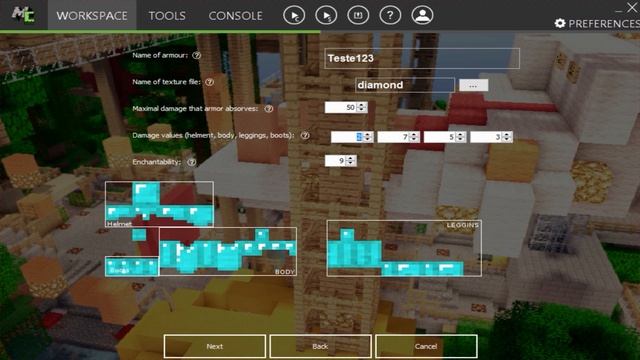Click the 'Maximal damage that armor absorbs:' label
Image resolution: width=640 pixels, height=360 pixels.
(195, 109)
